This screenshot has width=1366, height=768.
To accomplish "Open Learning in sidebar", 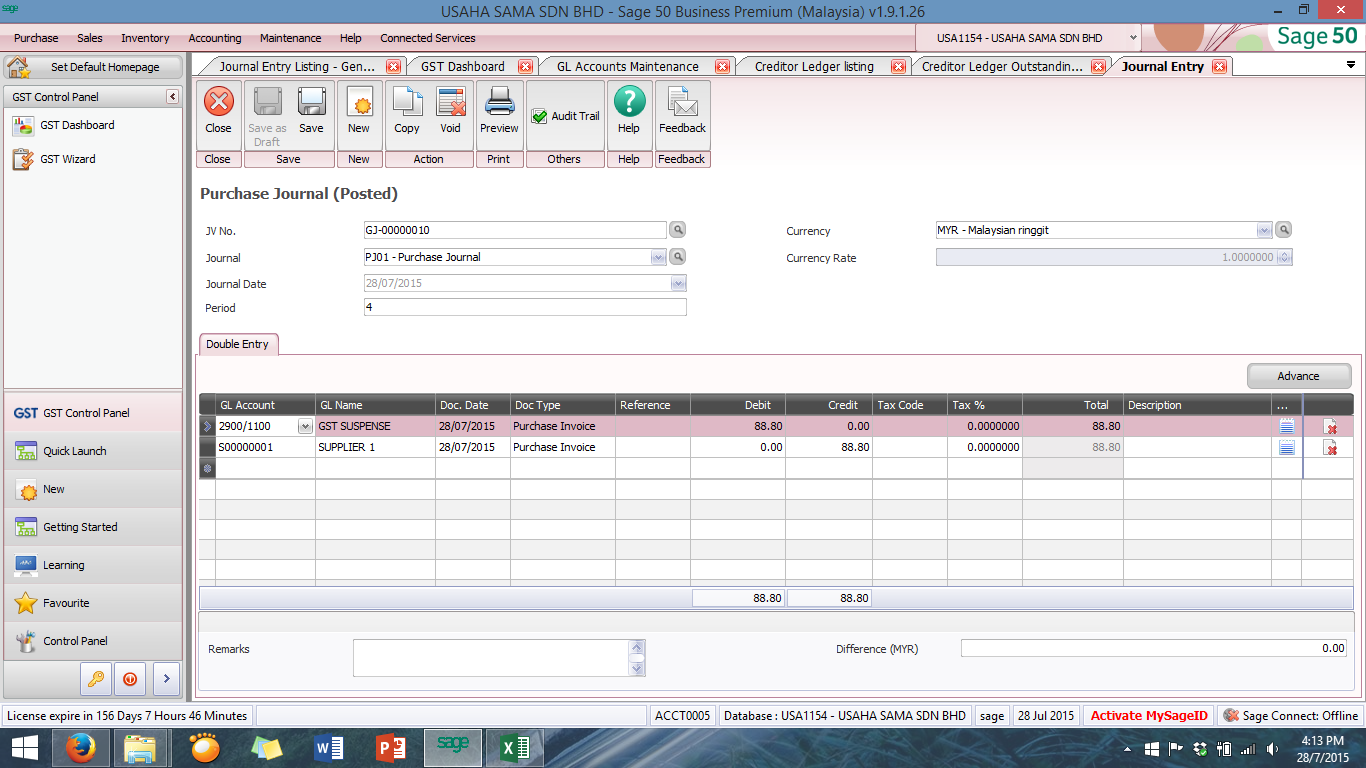I will point(93,565).
